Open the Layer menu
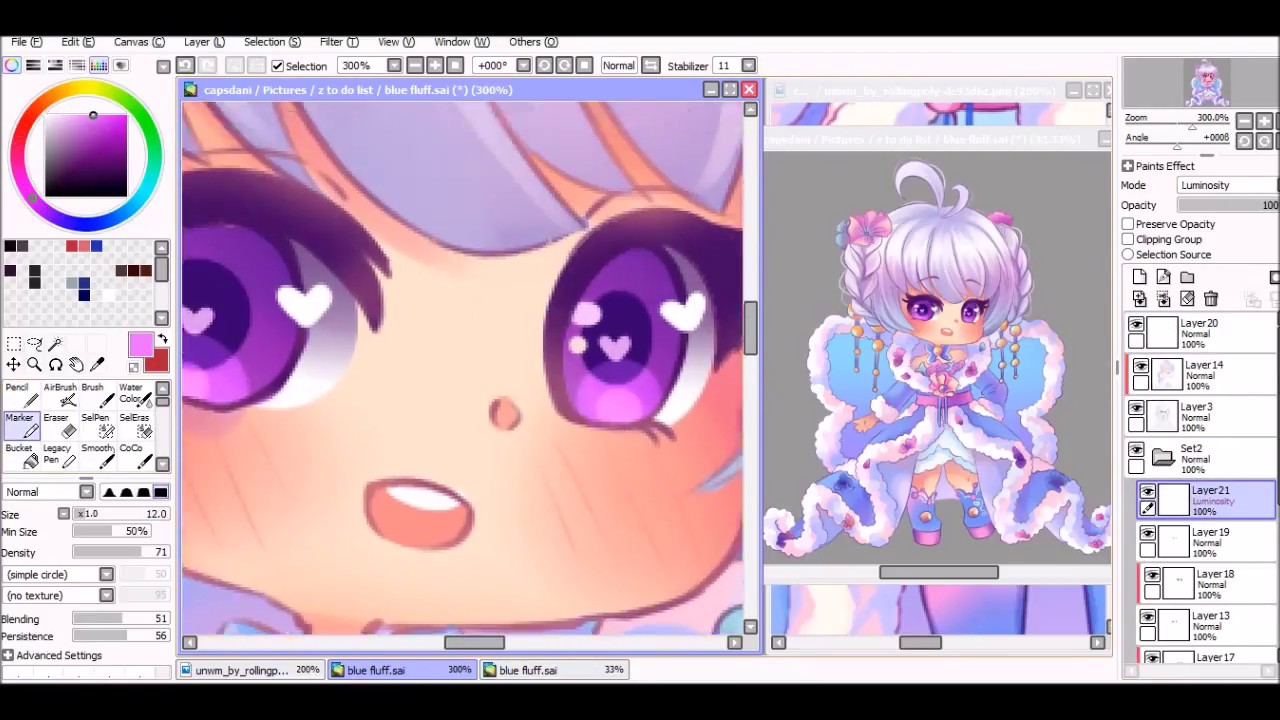The width and height of the screenshot is (1280, 720). pos(204,42)
